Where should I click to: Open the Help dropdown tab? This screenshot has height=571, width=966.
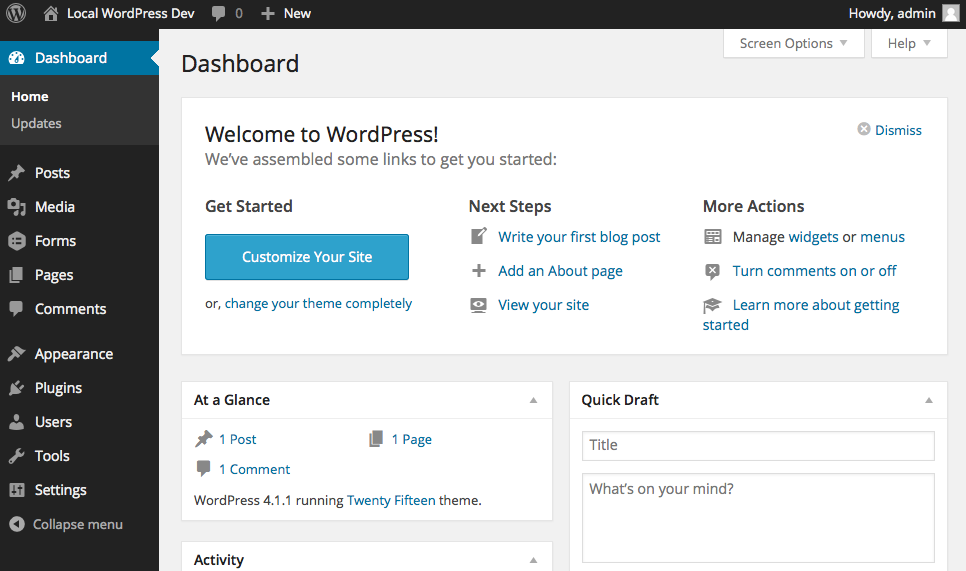pos(909,43)
